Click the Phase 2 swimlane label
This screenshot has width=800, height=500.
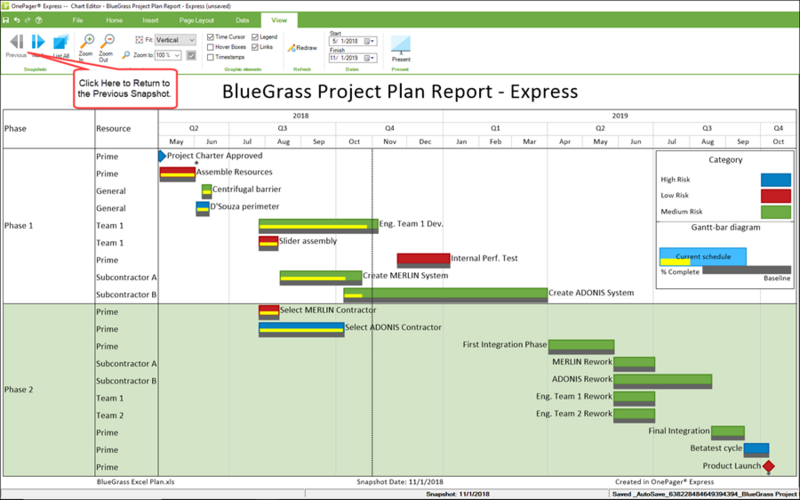point(18,389)
